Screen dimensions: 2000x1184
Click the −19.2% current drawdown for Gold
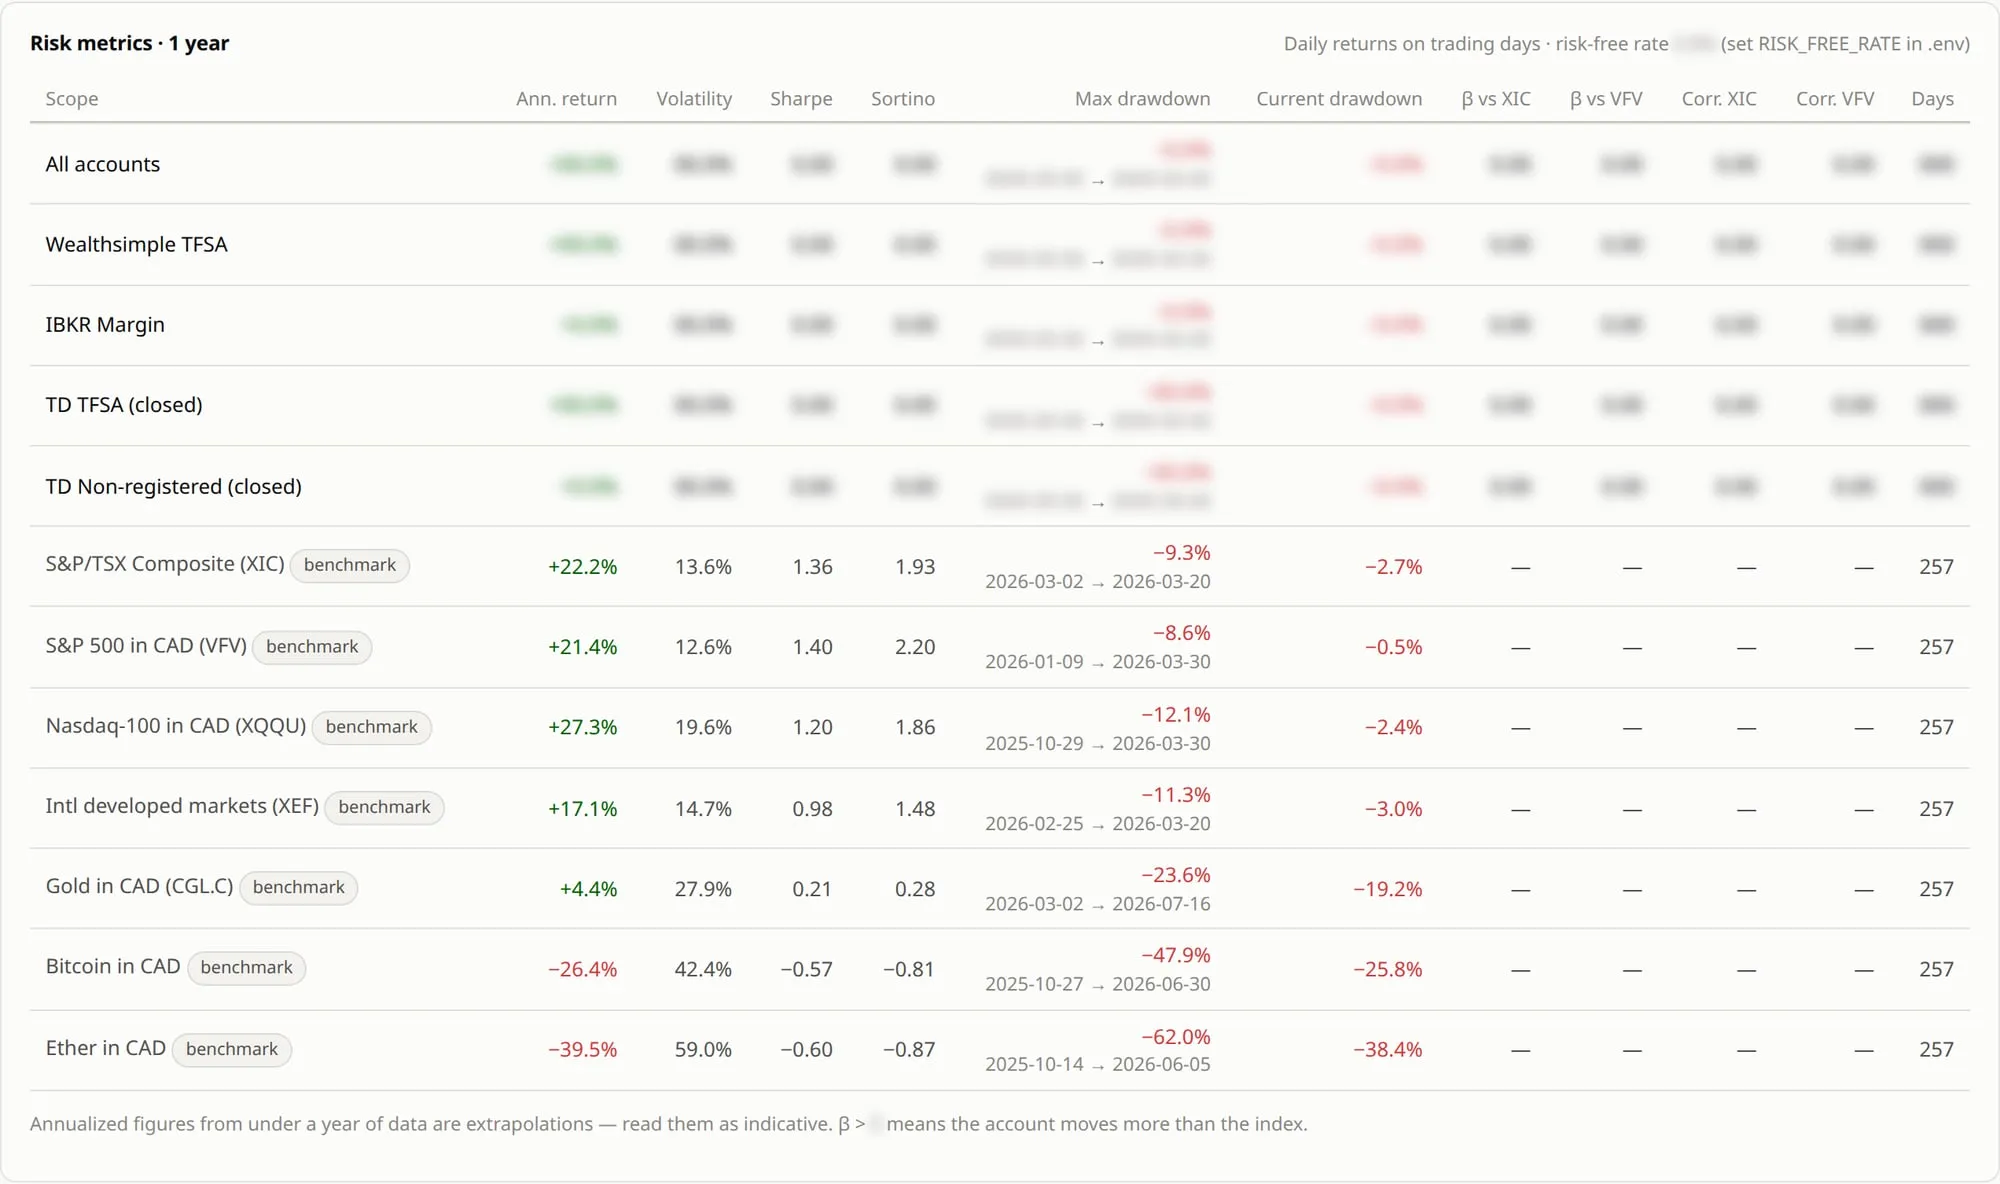(1387, 889)
